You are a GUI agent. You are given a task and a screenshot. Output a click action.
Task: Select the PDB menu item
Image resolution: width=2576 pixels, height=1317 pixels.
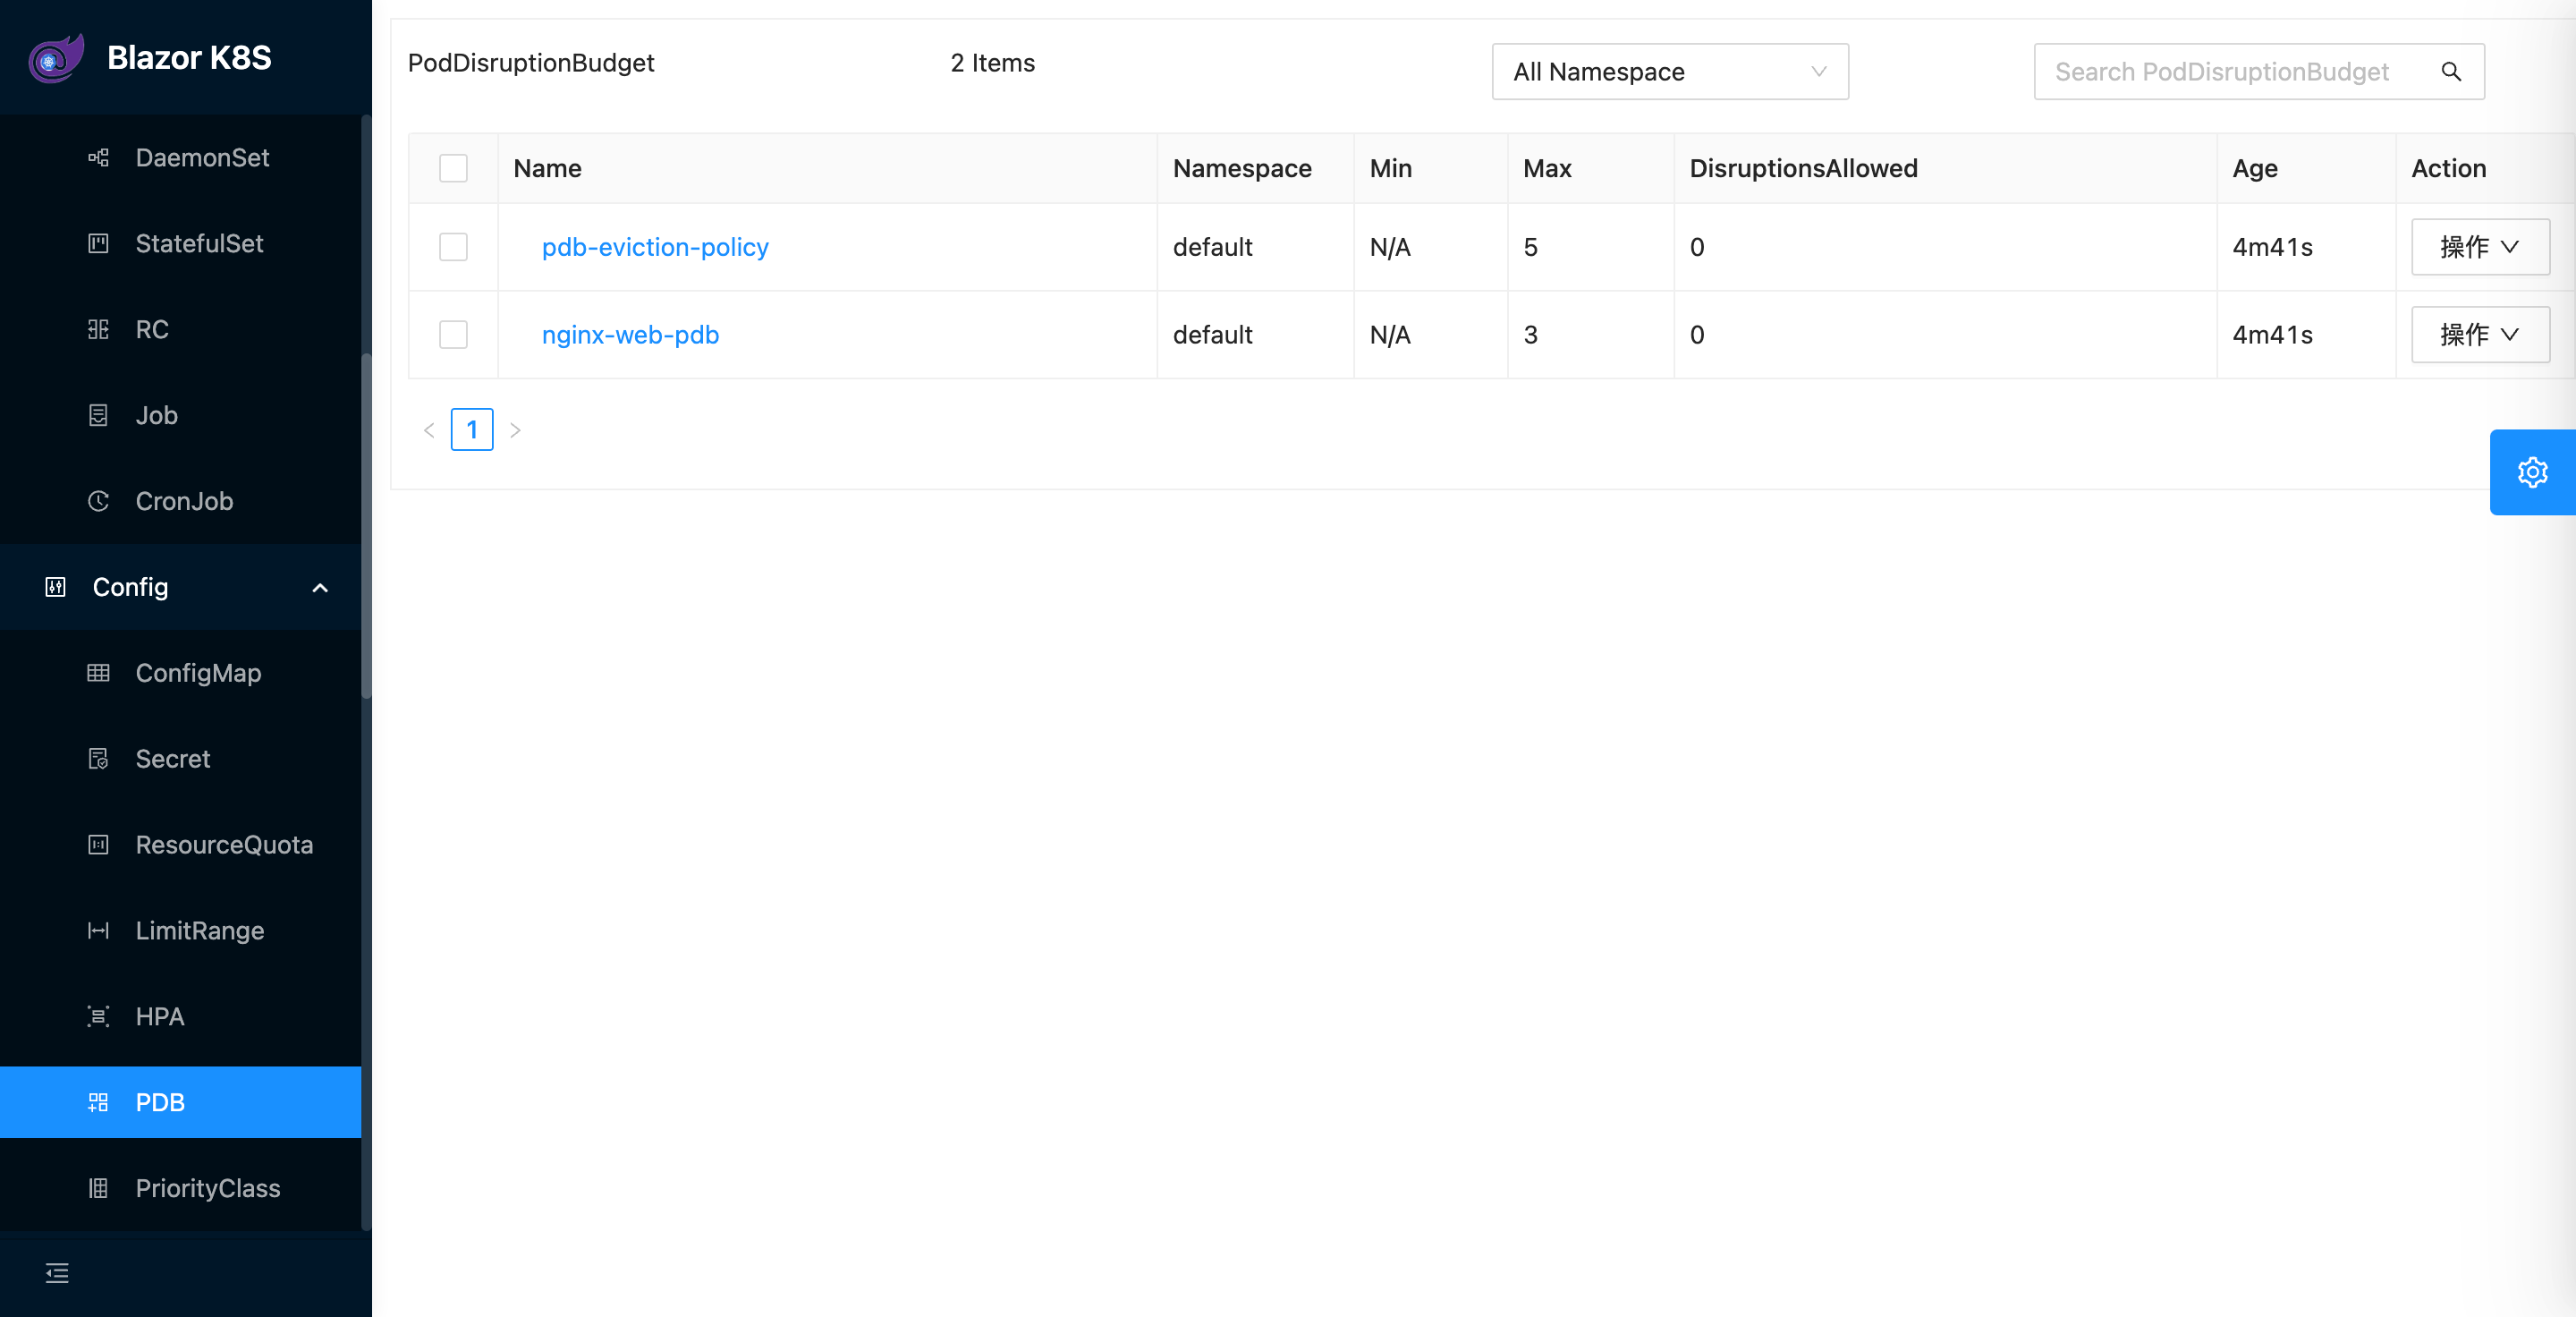point(180,1104)
